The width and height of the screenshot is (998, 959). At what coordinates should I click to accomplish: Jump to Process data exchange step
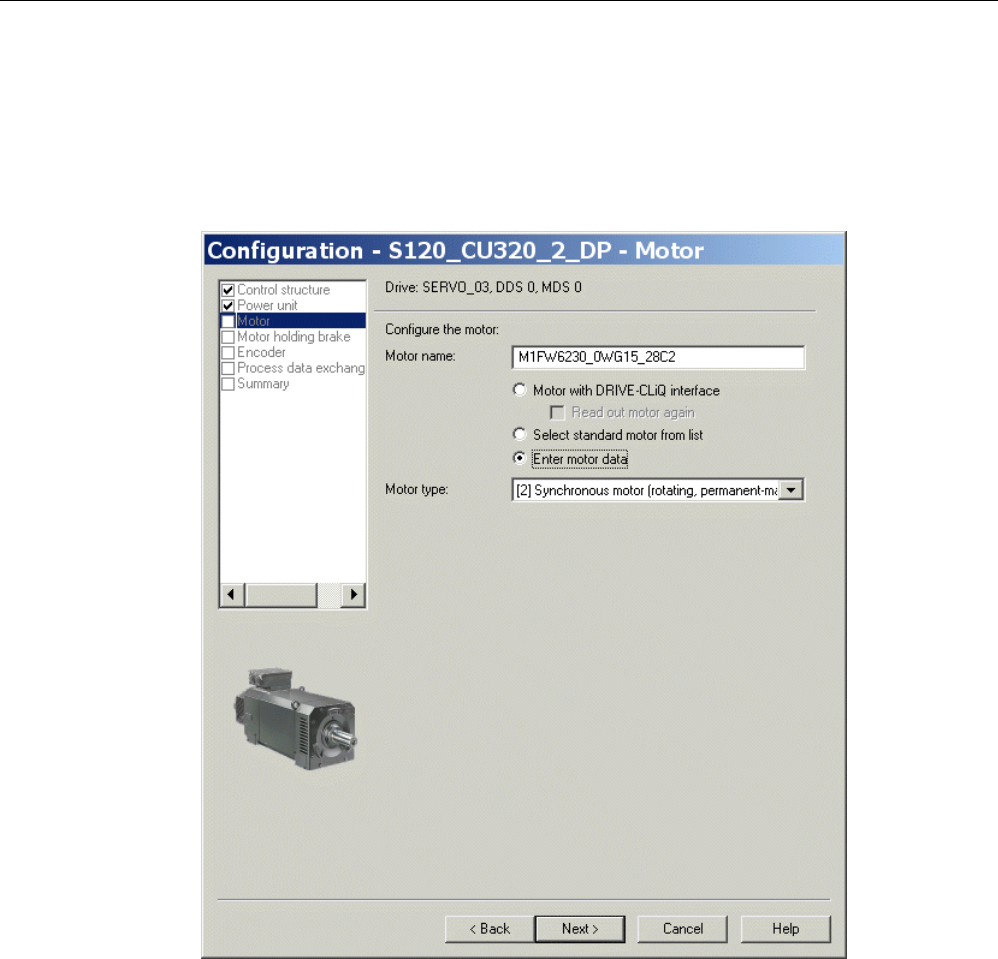point(301,368)
